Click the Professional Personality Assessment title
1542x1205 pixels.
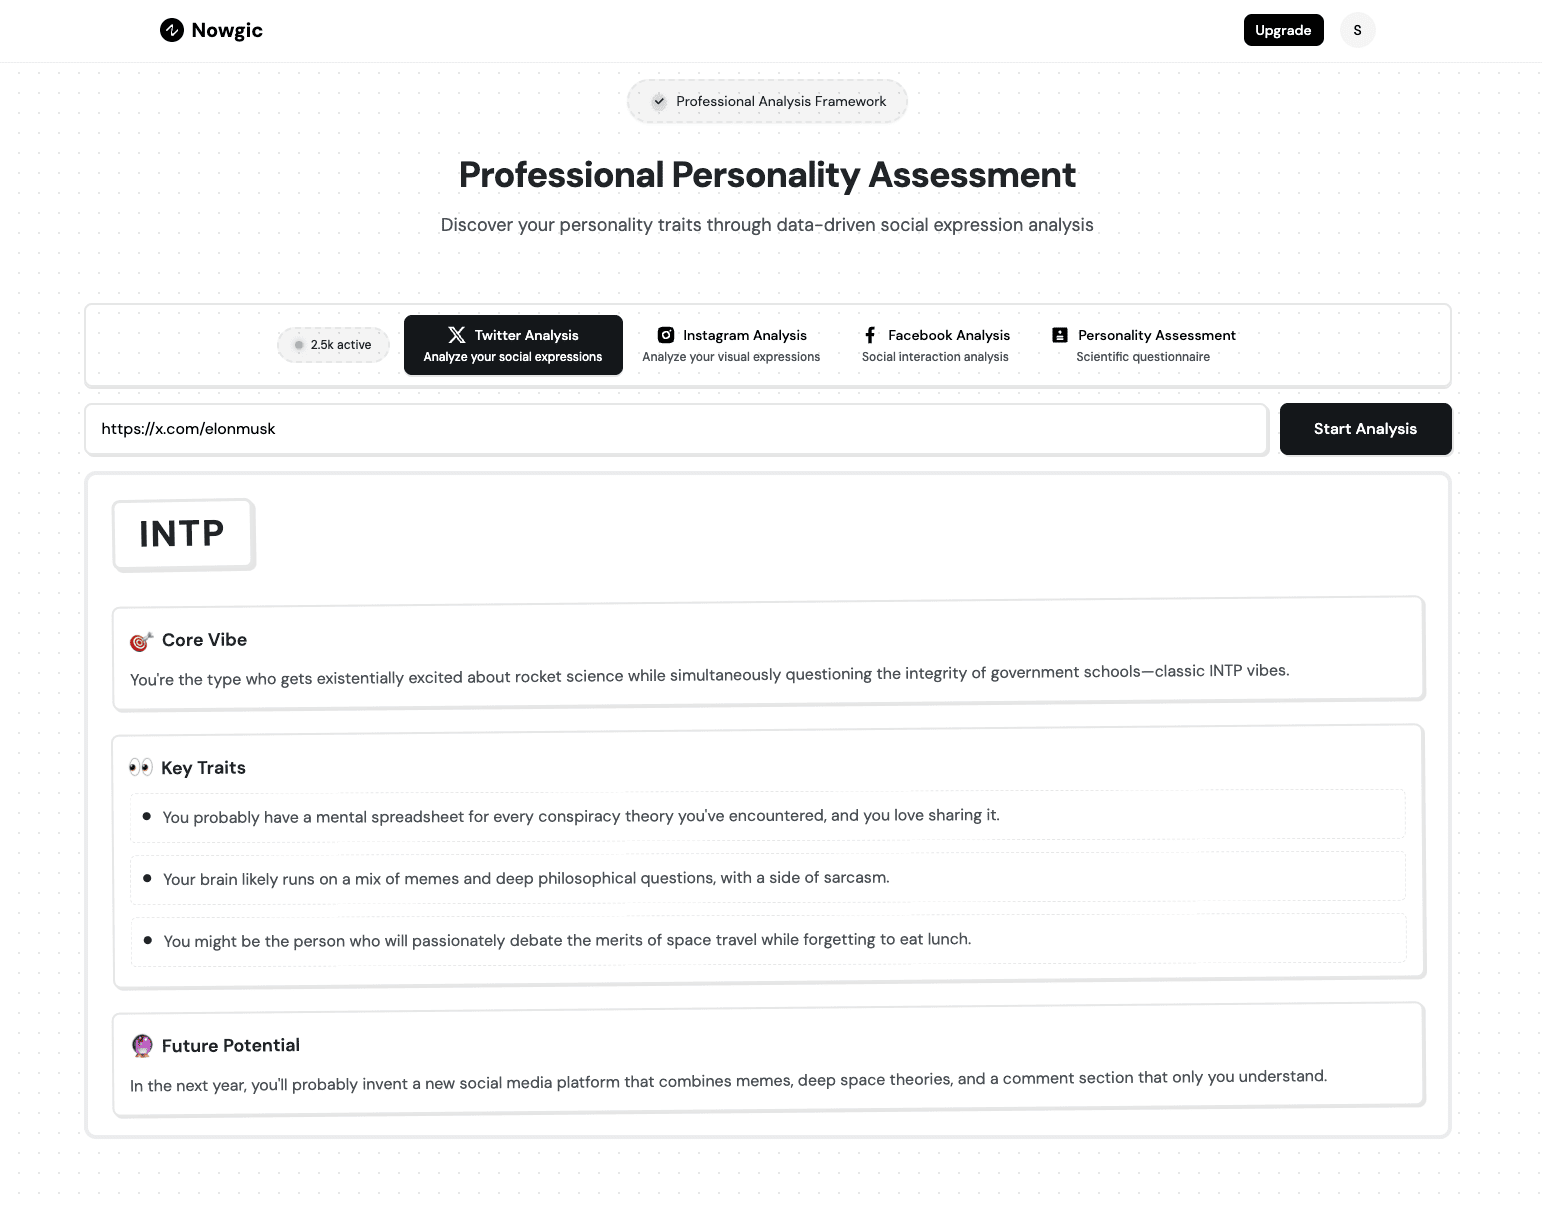coord(767,175)
